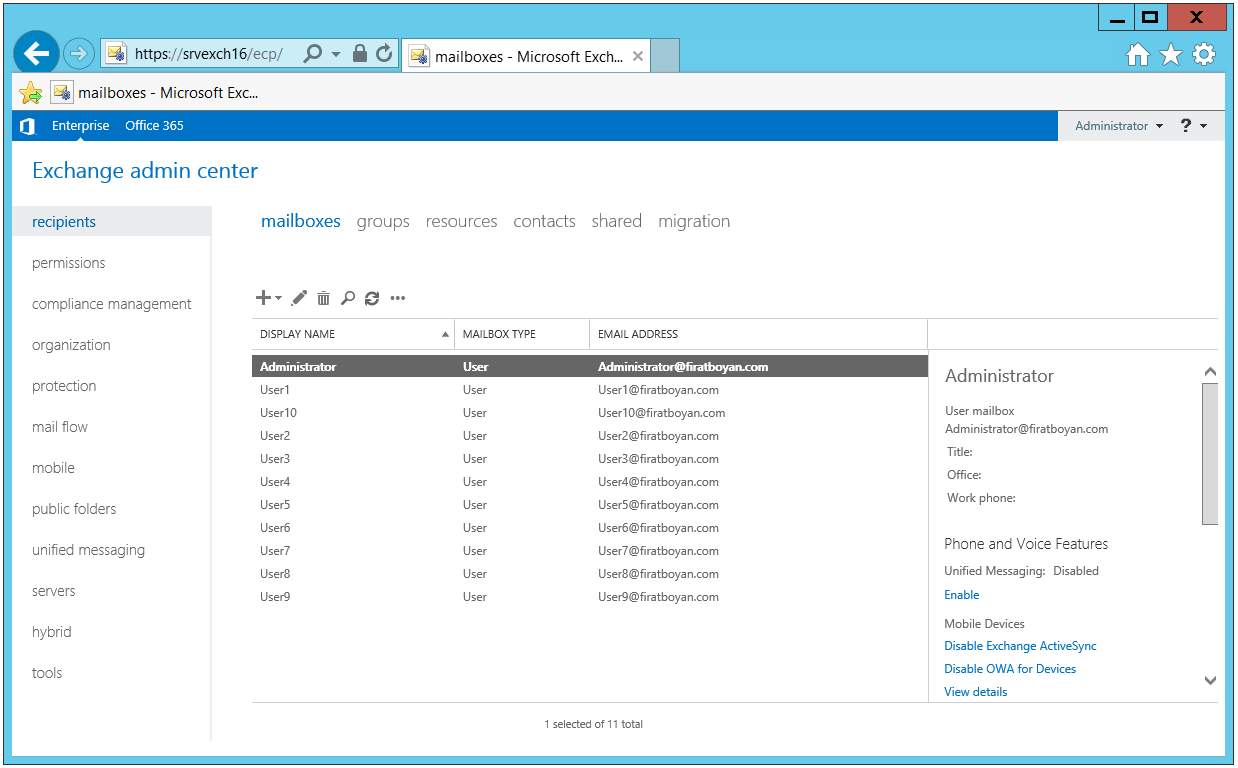Click the browser forward arrow button

coord(79,53)
